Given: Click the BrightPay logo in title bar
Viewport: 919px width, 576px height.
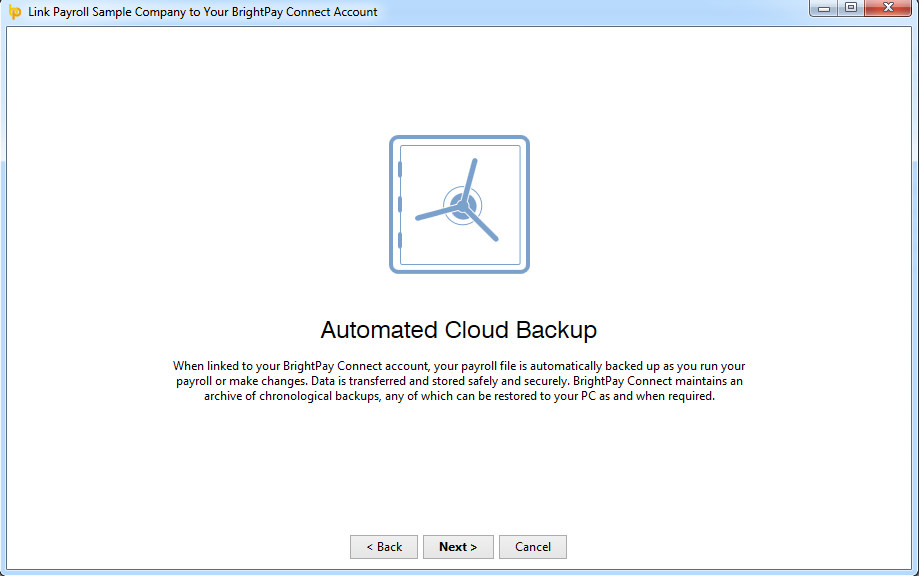Looking at the screenshot, I should (15, 12).
